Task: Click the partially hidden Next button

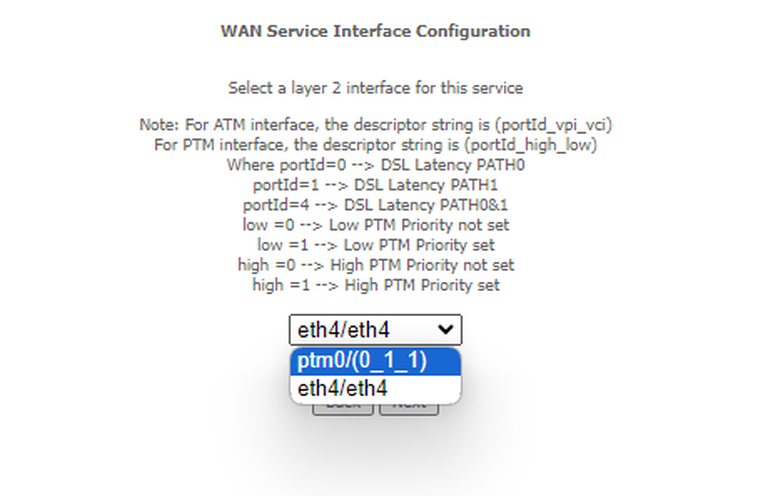Action: 409,409
